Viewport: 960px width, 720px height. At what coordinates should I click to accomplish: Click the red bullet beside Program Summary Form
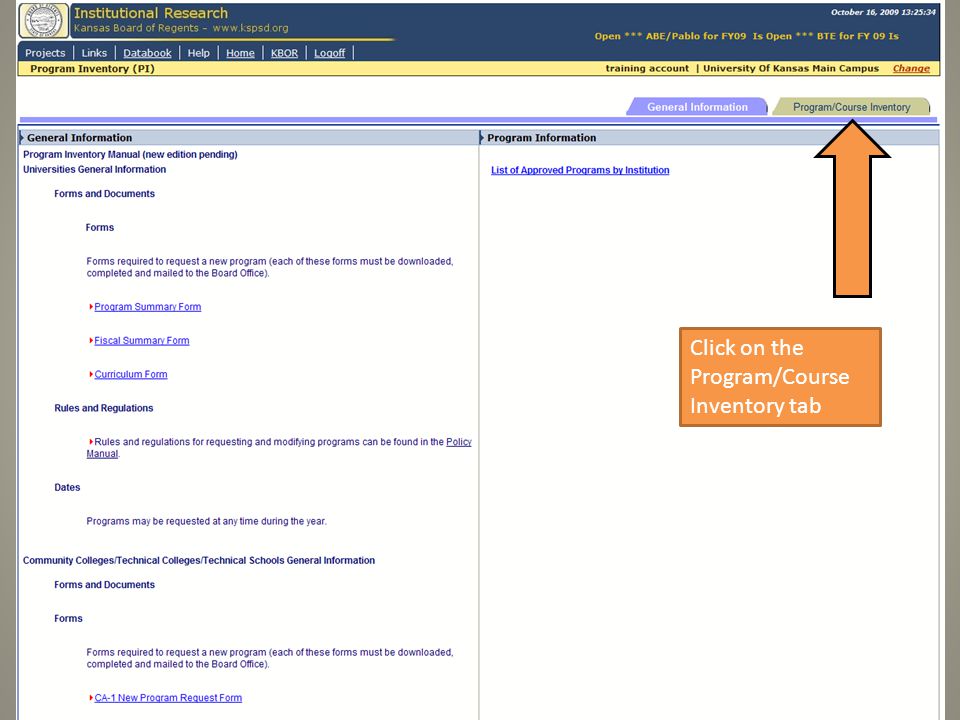pos(91,307)
